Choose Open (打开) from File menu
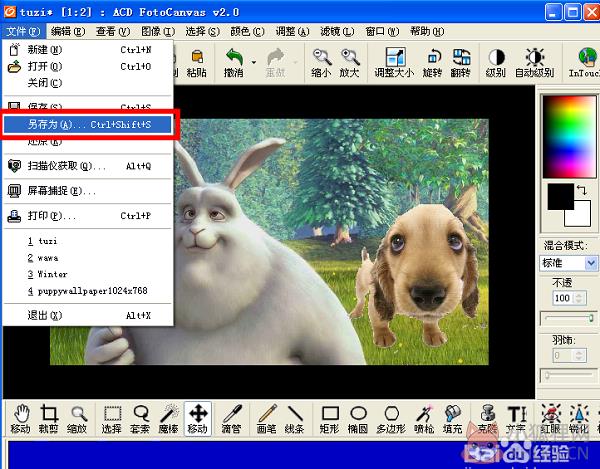This screenshot has height=469, width=600. pyautogui.click(x=88, y=67)
